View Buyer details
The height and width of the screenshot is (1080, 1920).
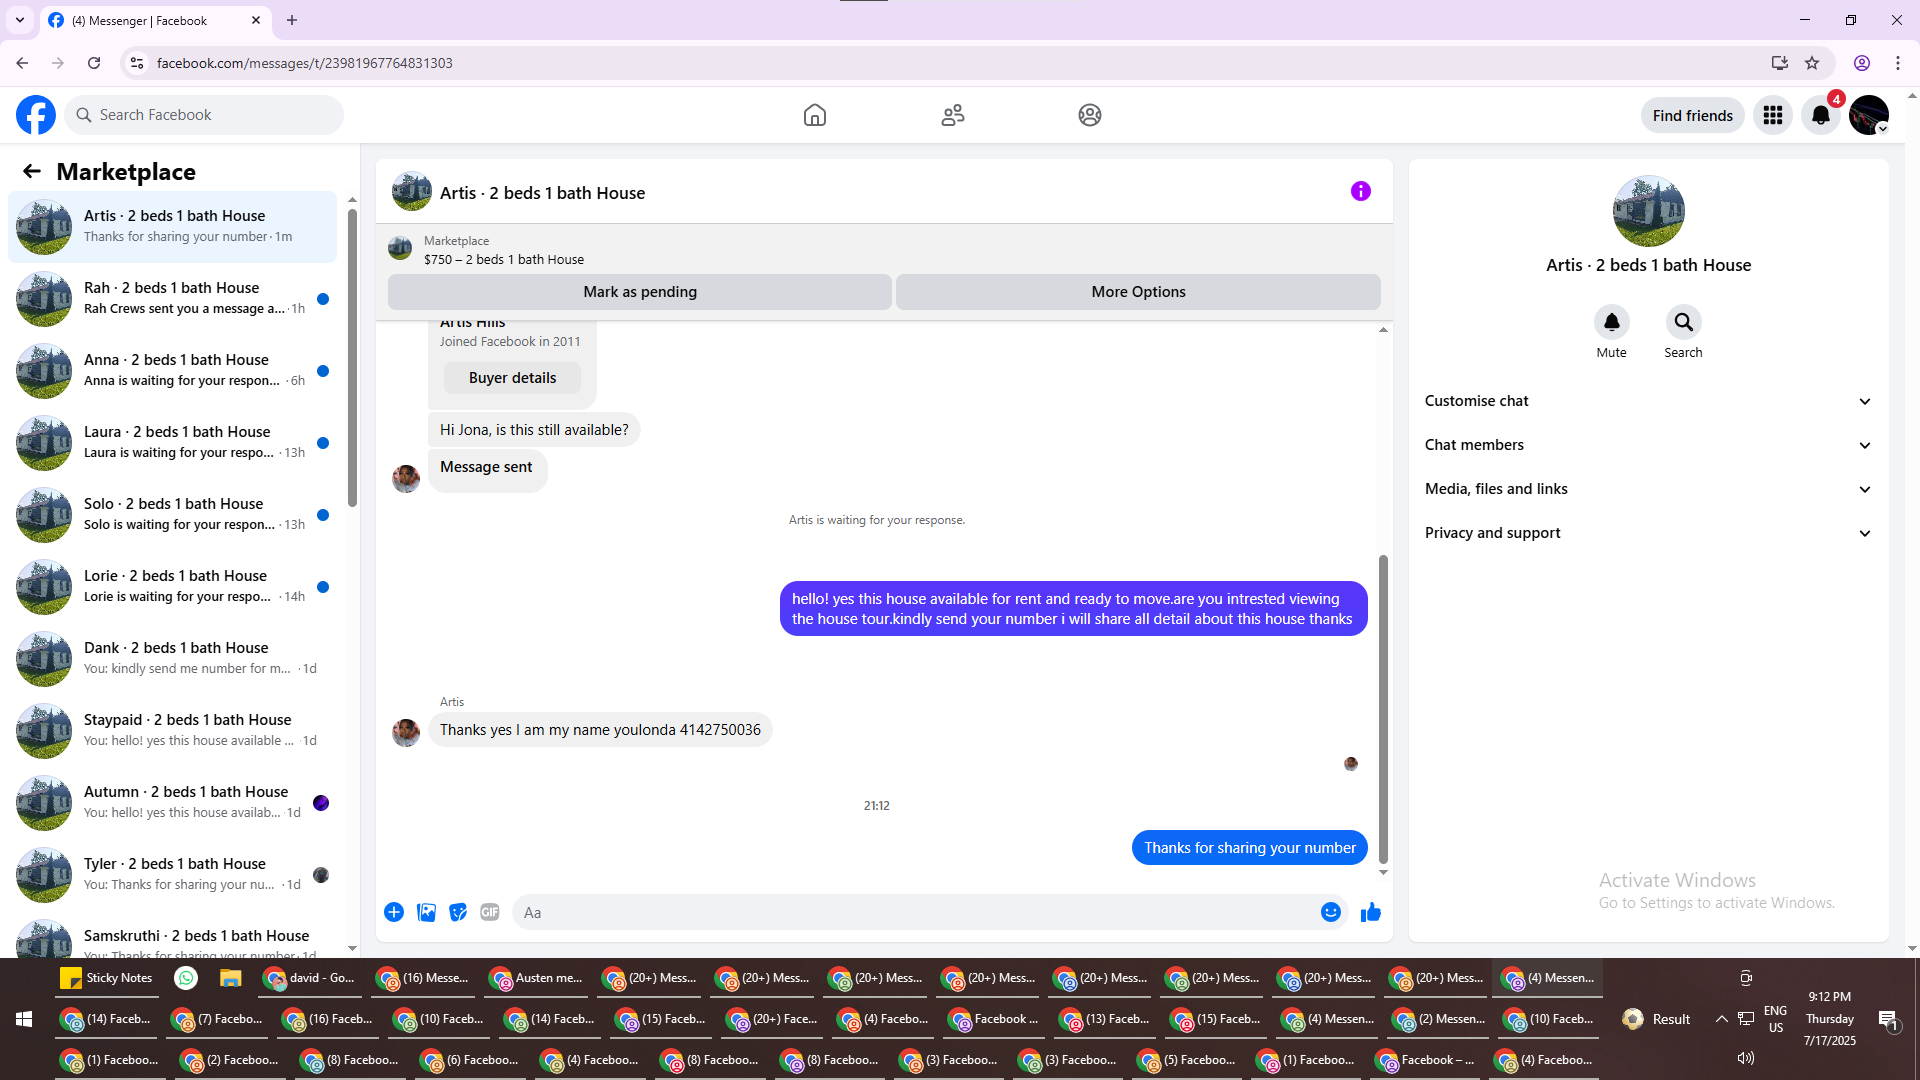(x=512, y=378)
